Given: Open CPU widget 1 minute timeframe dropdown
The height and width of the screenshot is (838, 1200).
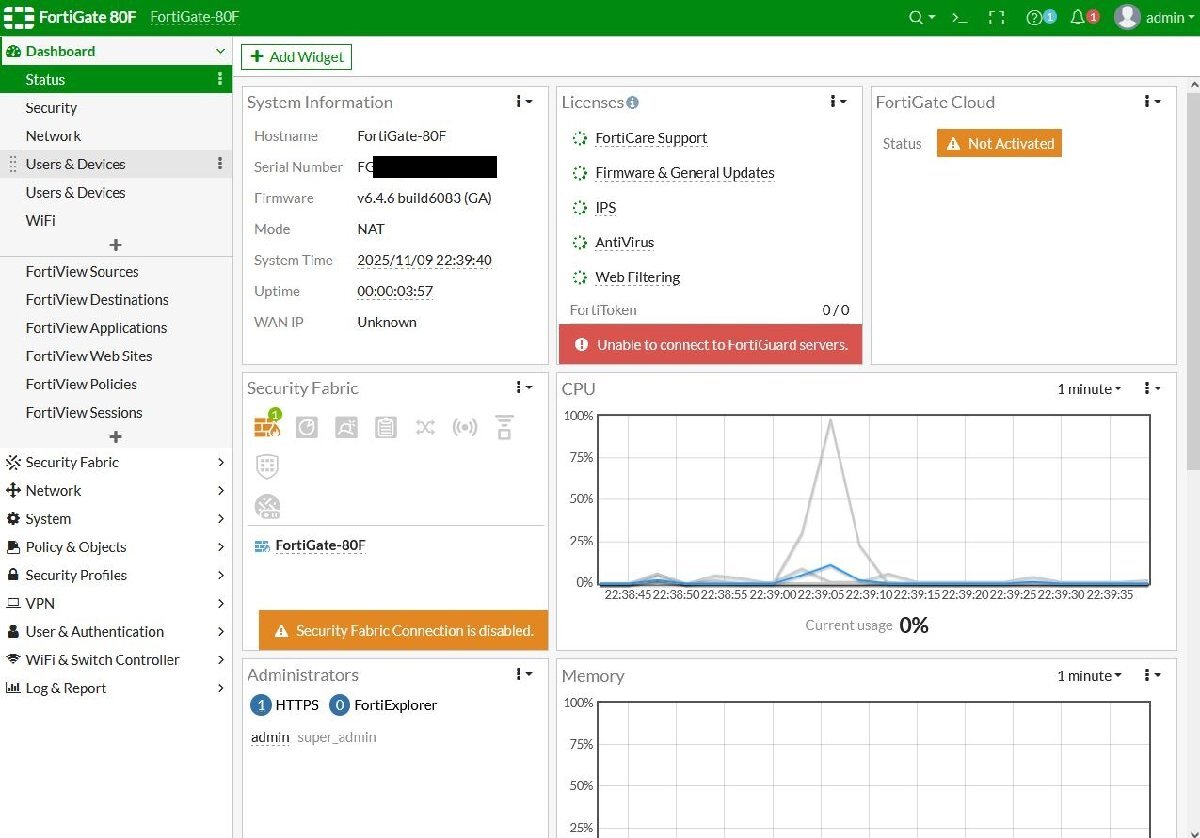Looking at the screenshot, I should (1089, 389).
